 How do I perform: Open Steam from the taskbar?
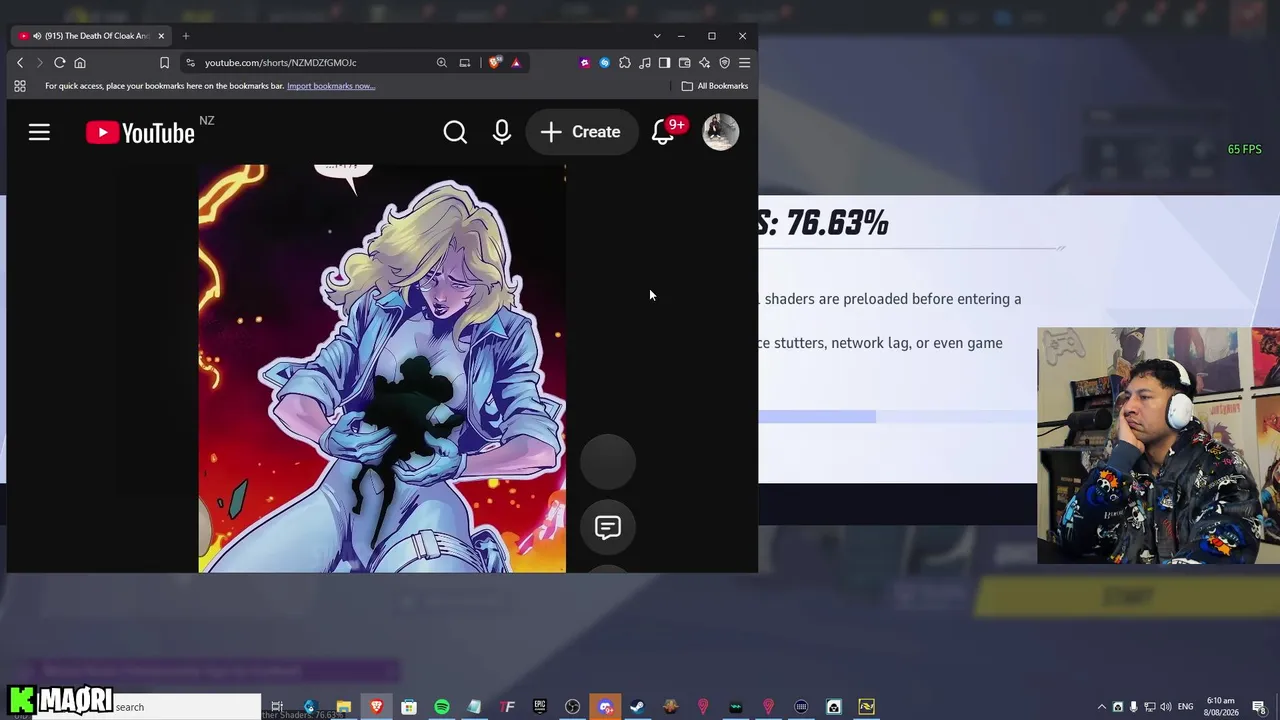tap(637, 707)
